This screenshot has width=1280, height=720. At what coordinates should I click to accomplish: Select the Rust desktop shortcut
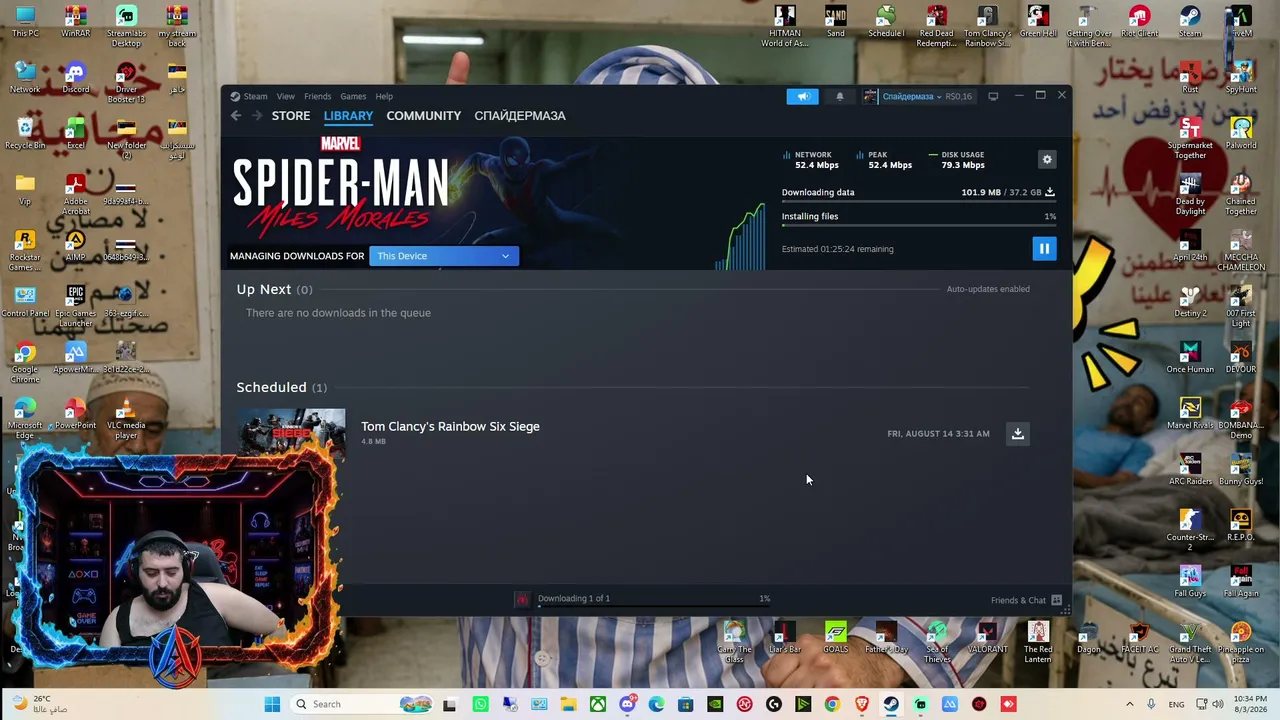[1190, 78]
